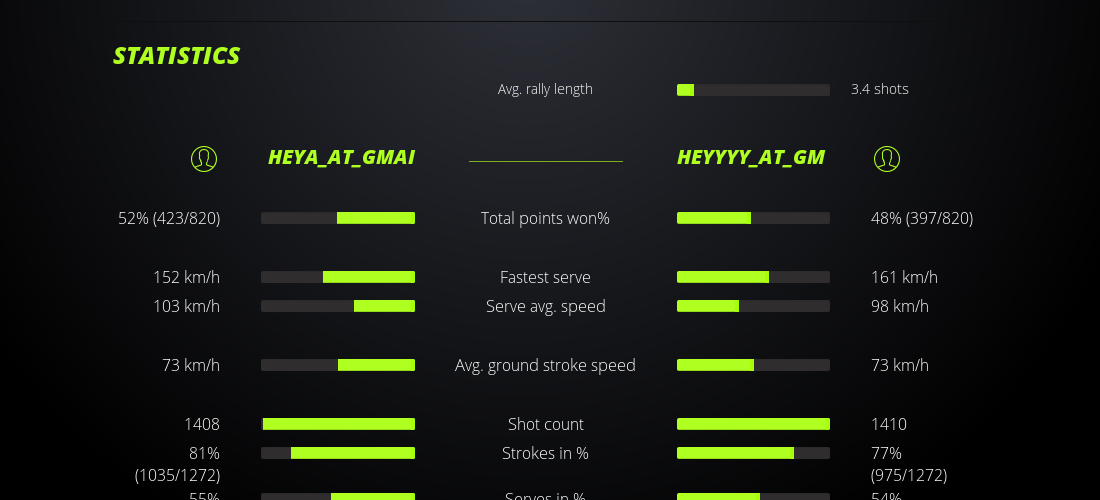Click the Avg. rally length label
The width and height of the screenshot is (1100, 500).
pos(545,89)
